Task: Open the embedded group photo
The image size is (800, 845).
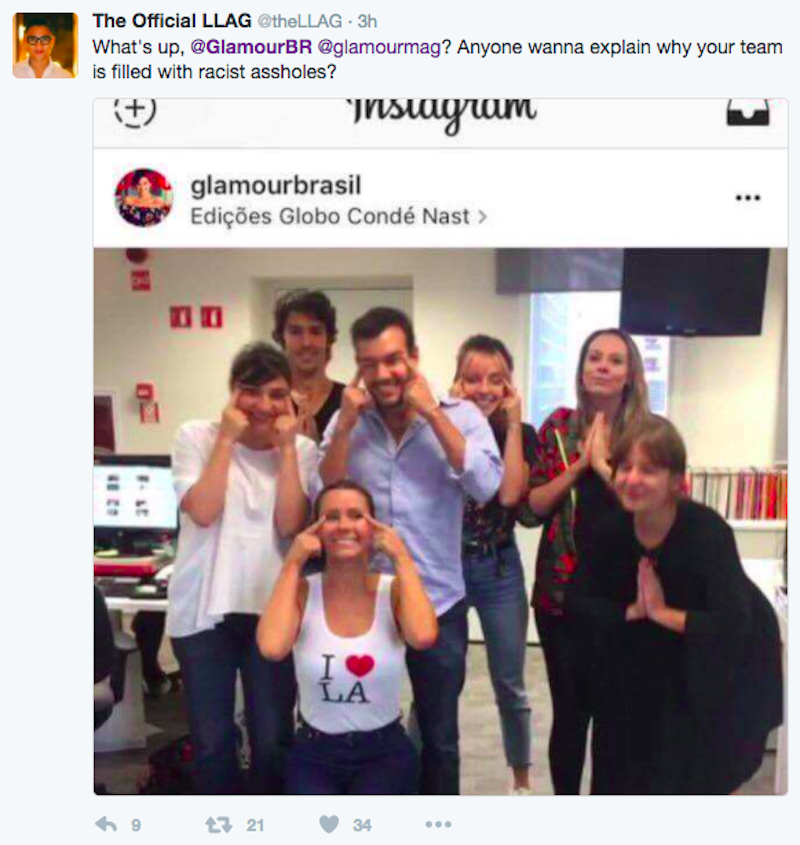Action: (440, 521)
